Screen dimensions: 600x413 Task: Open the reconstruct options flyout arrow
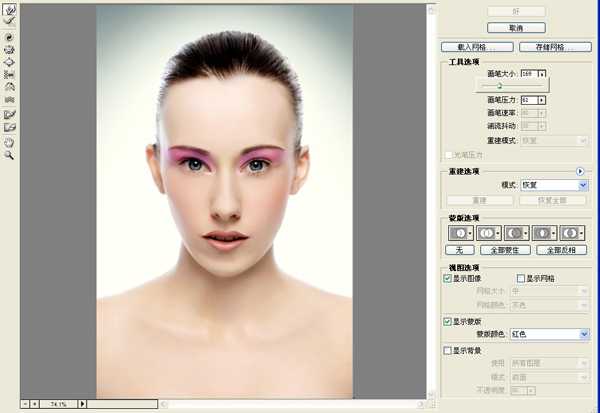pyautogui.click(x=580, y=171)
